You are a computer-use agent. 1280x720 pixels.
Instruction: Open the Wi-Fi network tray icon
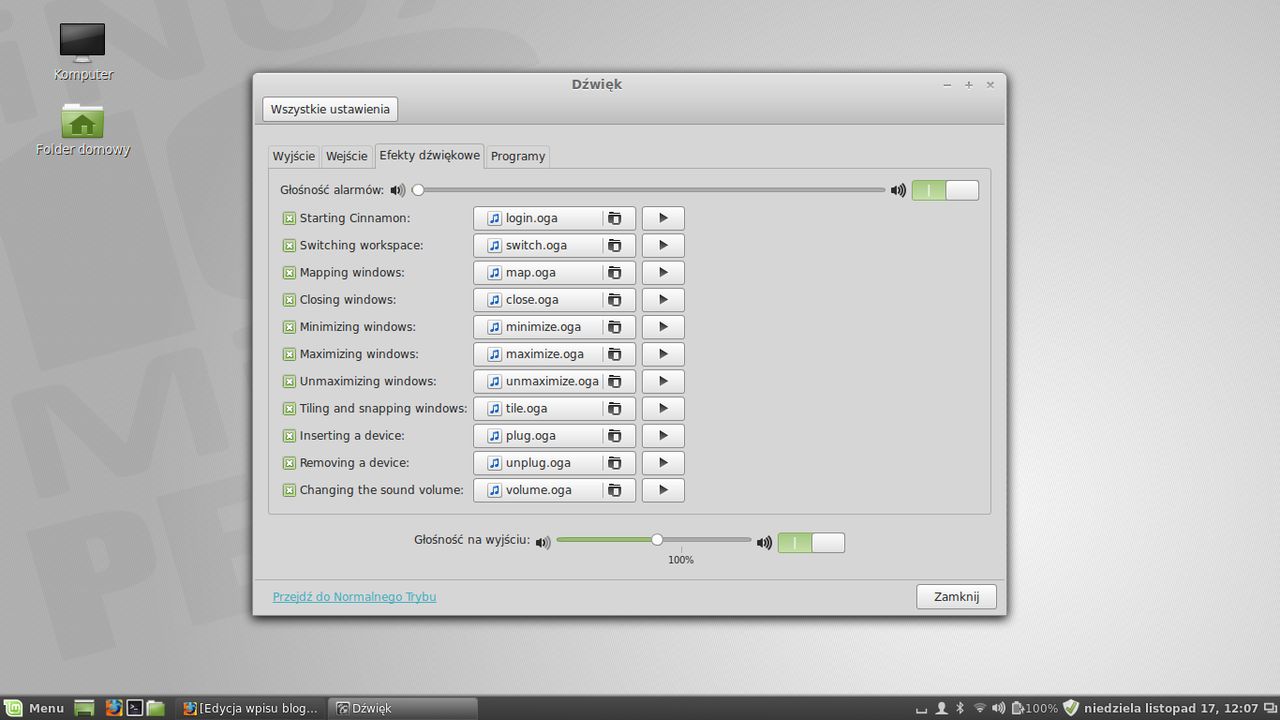pyautogui.click(x=980, y=708)
